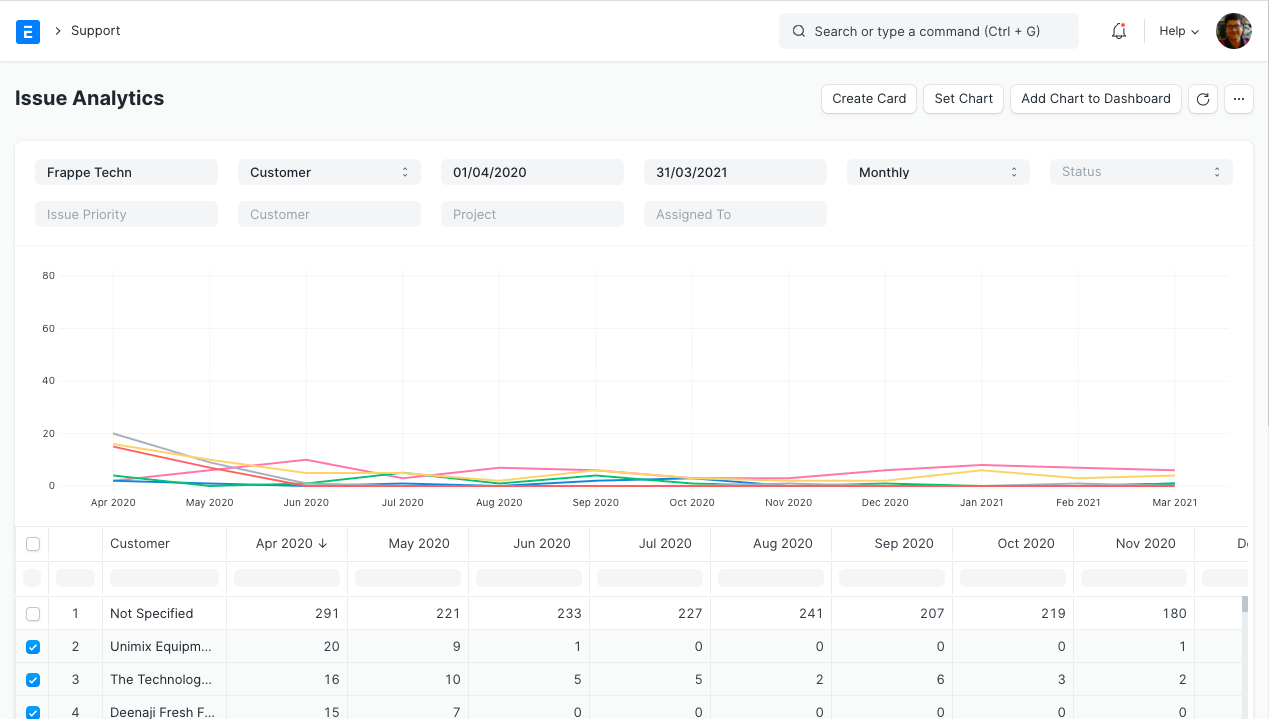1269x719 pixels.
Task: Click the Frappe logo icon top left
Action: [x=28, y=31]
